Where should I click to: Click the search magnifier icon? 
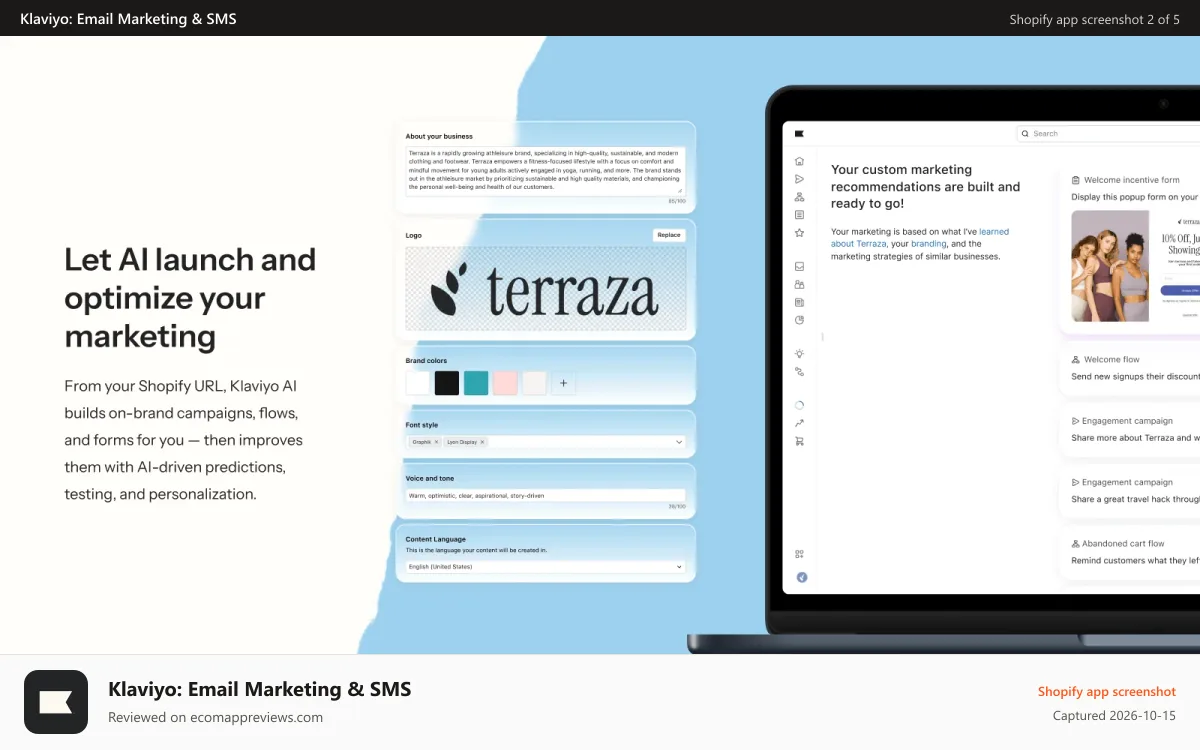click(1026, 133)
